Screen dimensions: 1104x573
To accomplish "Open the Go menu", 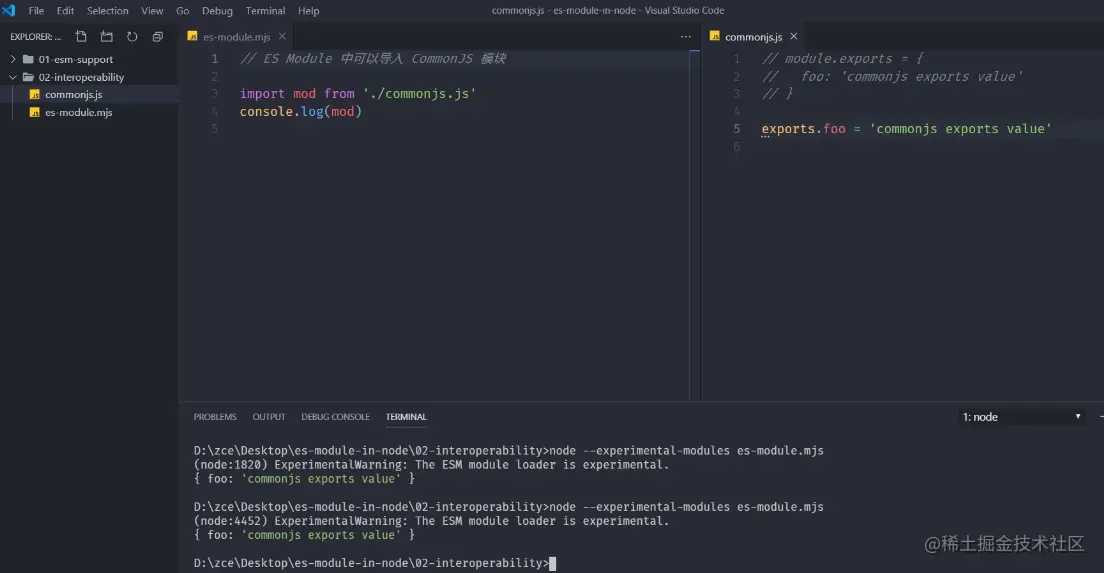I will click(182, 11).
